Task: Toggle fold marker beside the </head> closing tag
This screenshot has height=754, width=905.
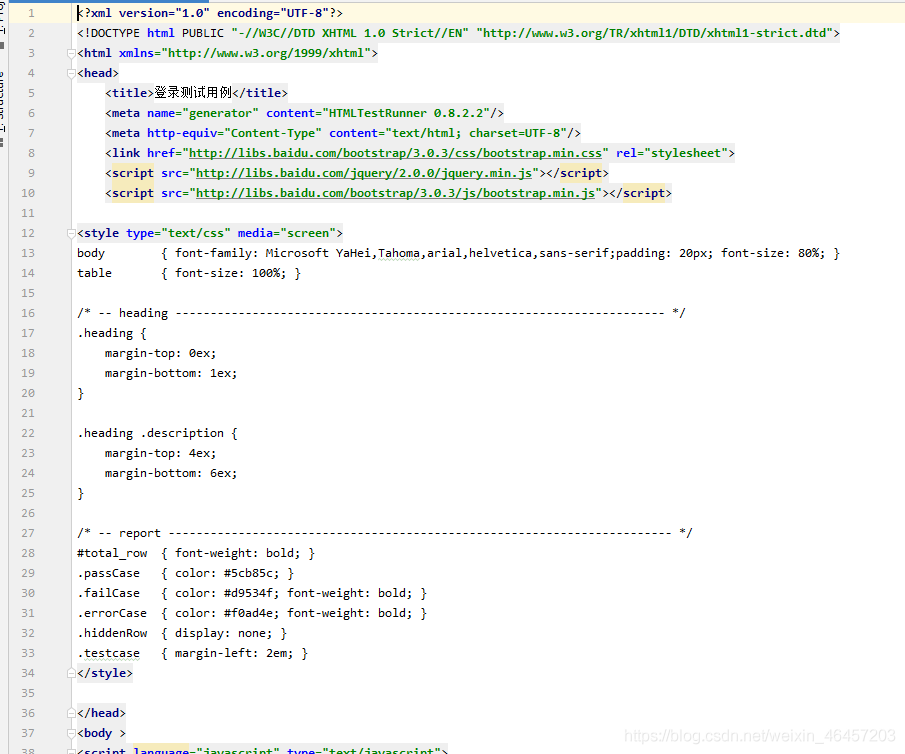Action: coord(71,713)
